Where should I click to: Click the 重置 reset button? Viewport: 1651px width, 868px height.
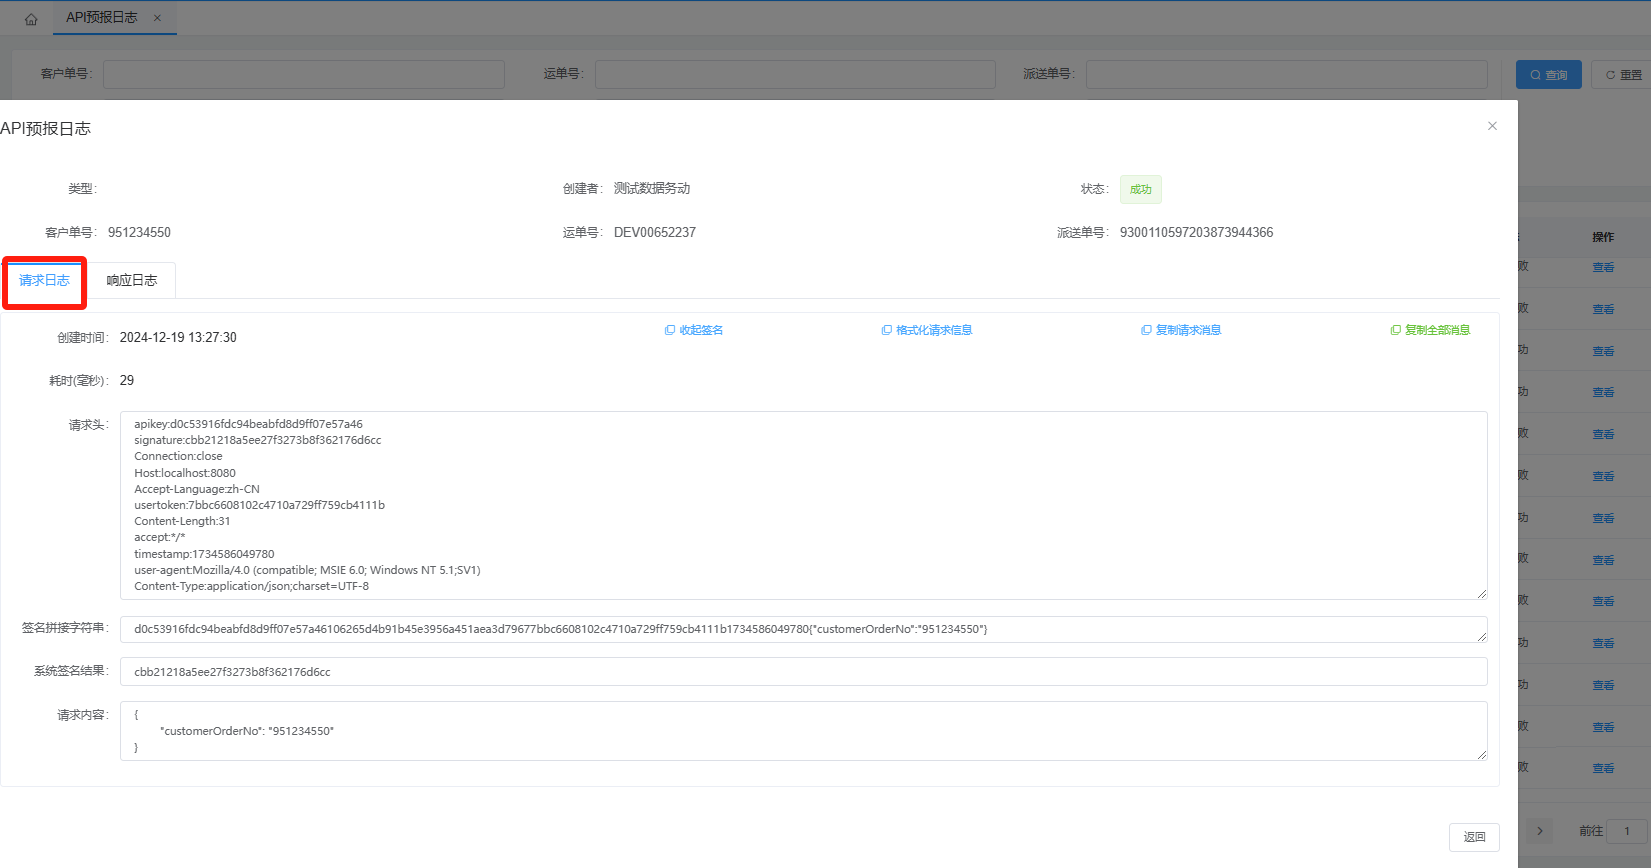pyautogui.click(x=1623, y=75)
